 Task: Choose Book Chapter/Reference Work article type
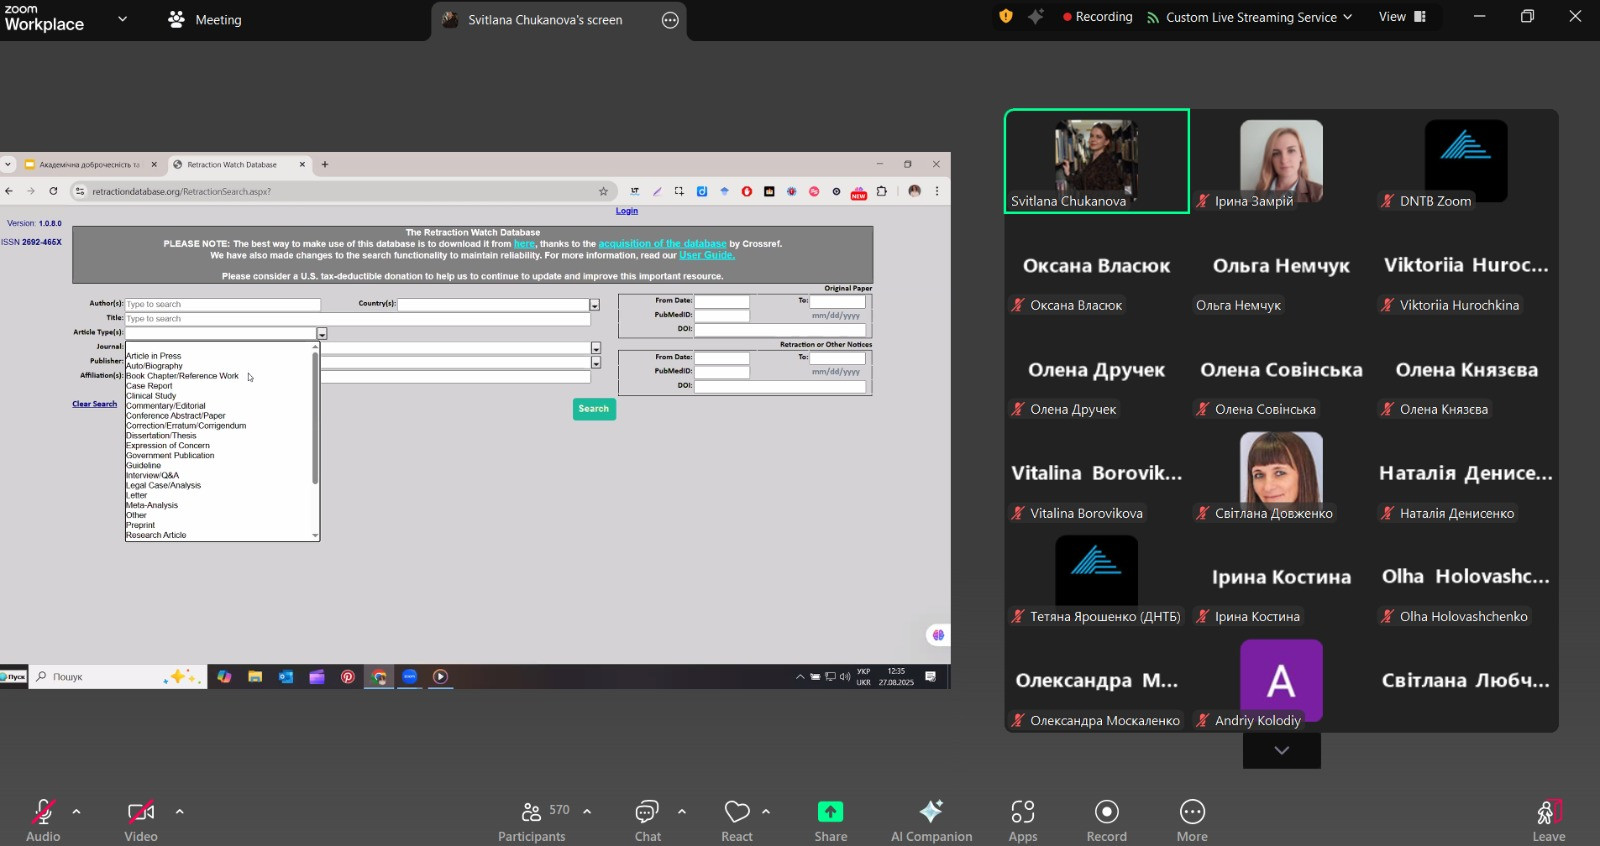coord(182,376)
